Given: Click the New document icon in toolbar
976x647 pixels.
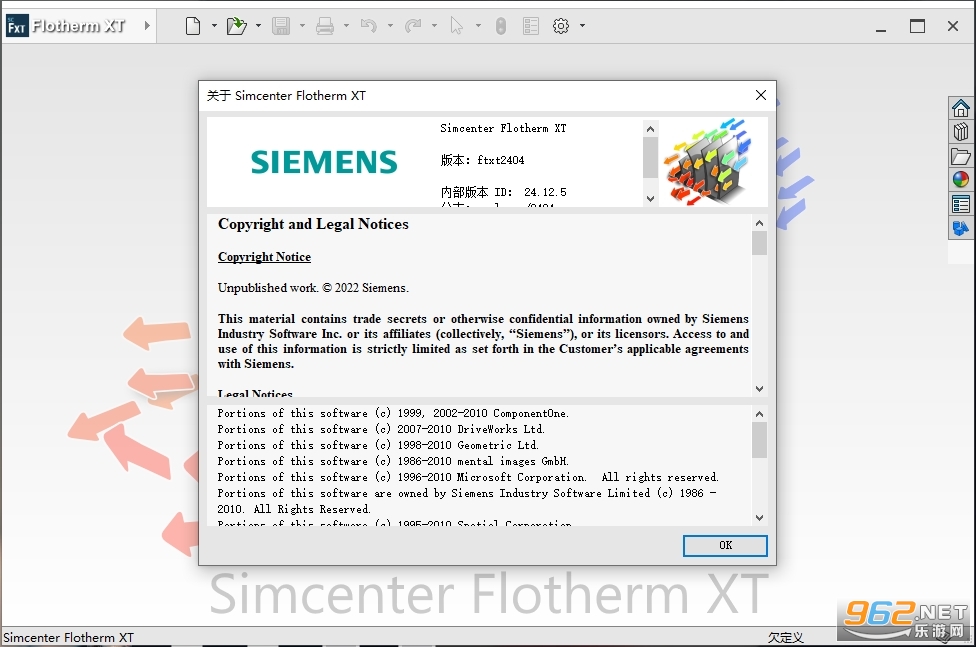Looking at the screenshot, I should tap(193, 26).
